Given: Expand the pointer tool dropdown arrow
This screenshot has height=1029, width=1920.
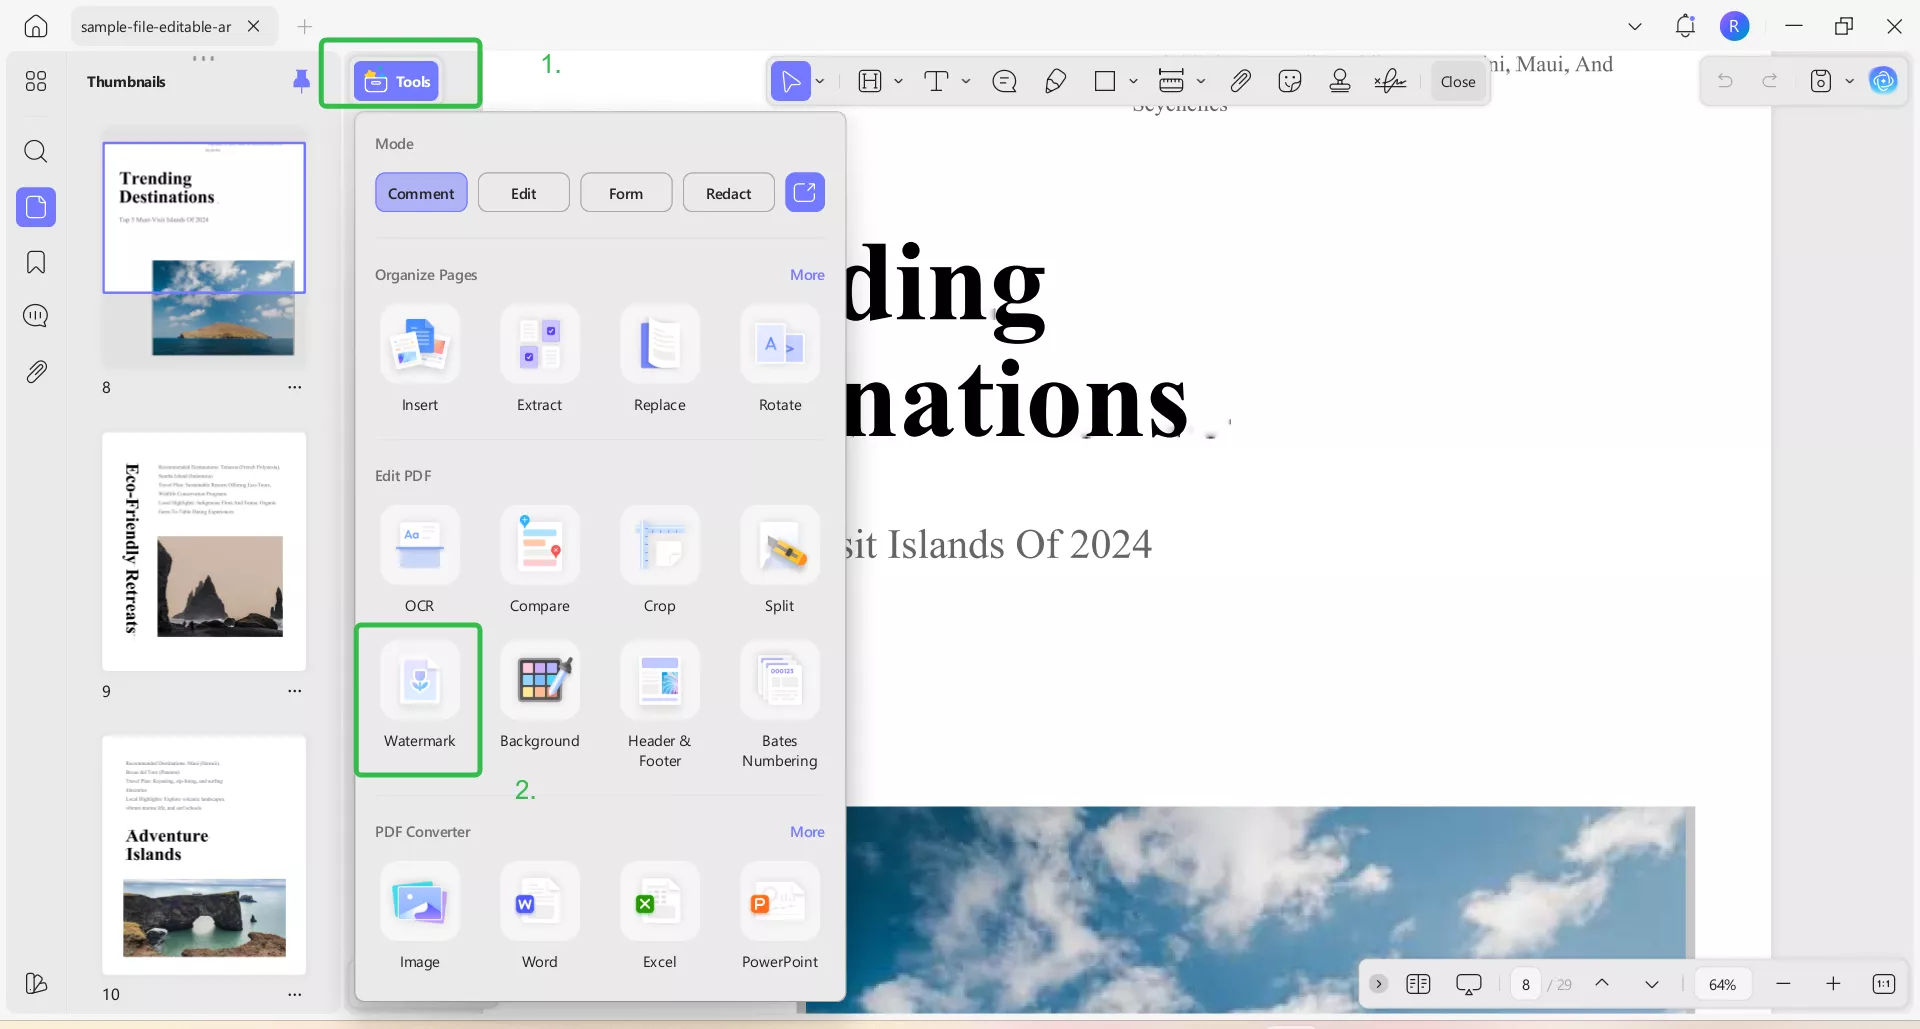Looking at the screenshot, I should click(820, 81).
